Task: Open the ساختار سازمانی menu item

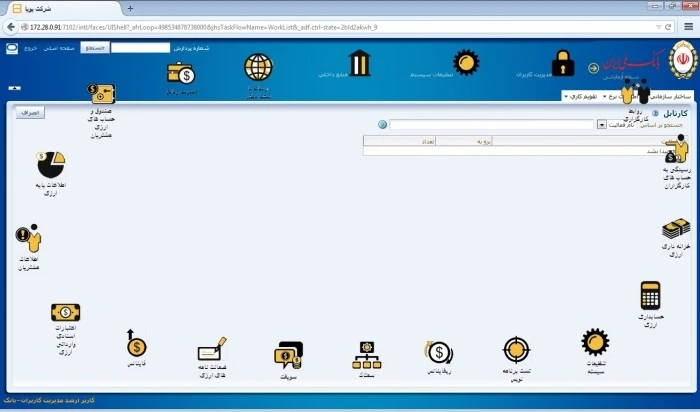Action: (671, 96)
